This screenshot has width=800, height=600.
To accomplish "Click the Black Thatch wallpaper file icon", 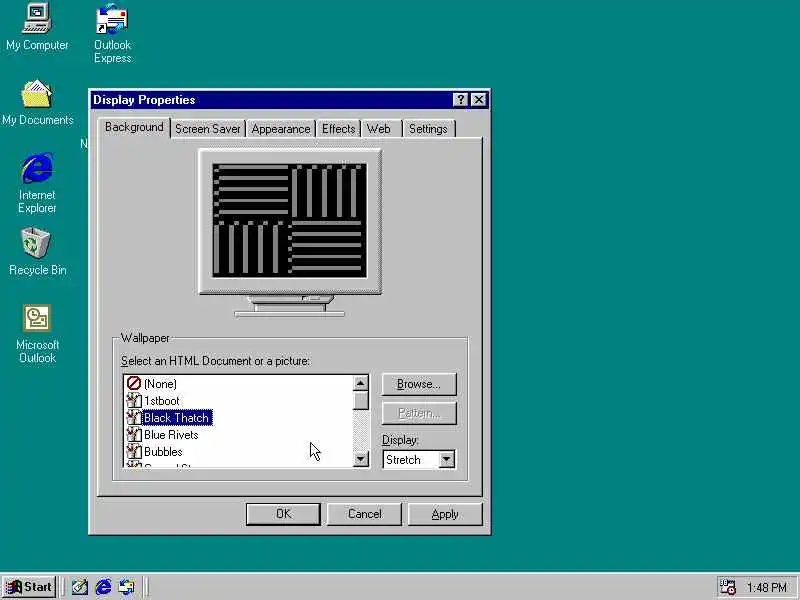I will tap(134, 417).
